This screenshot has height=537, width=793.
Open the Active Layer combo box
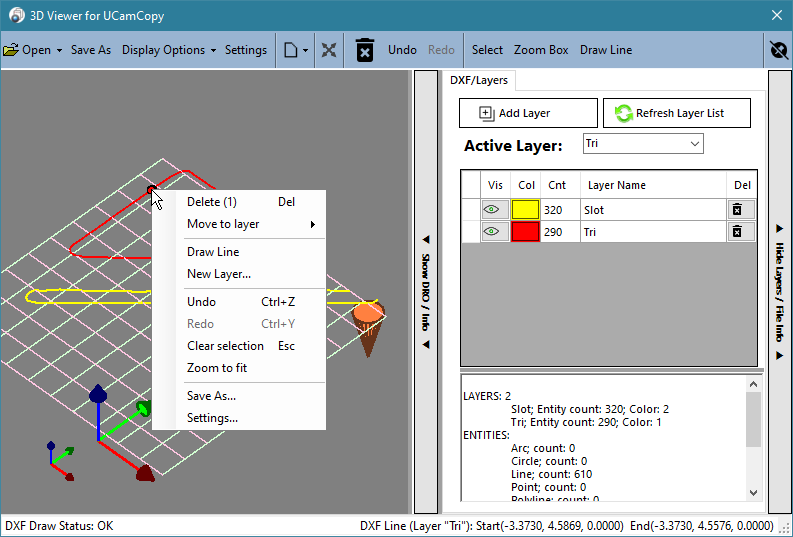click(x=643, y=144)
